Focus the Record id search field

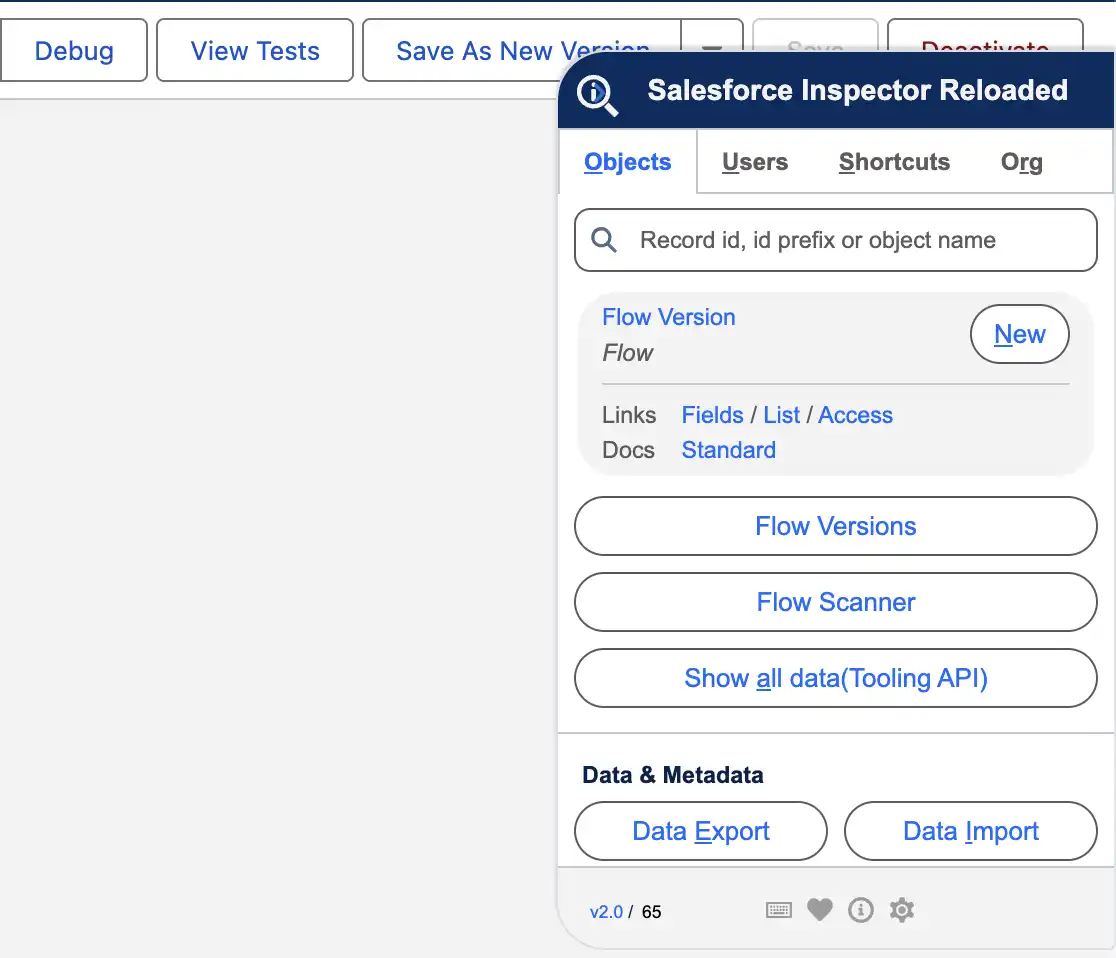pos(850,240)
